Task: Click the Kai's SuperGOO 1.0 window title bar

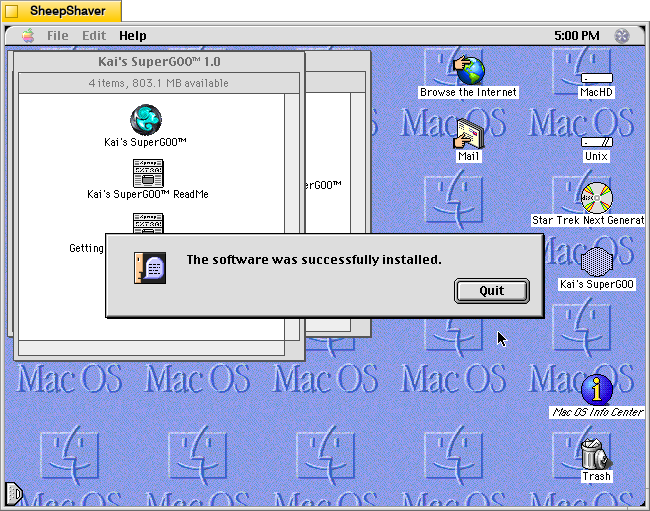Action: point(159,62)
